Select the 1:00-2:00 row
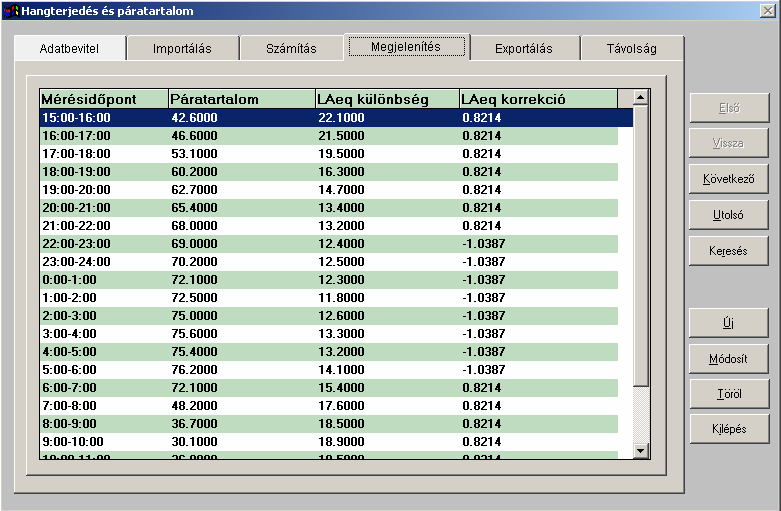This screenshot has width=781, height=511. point(329,298)
